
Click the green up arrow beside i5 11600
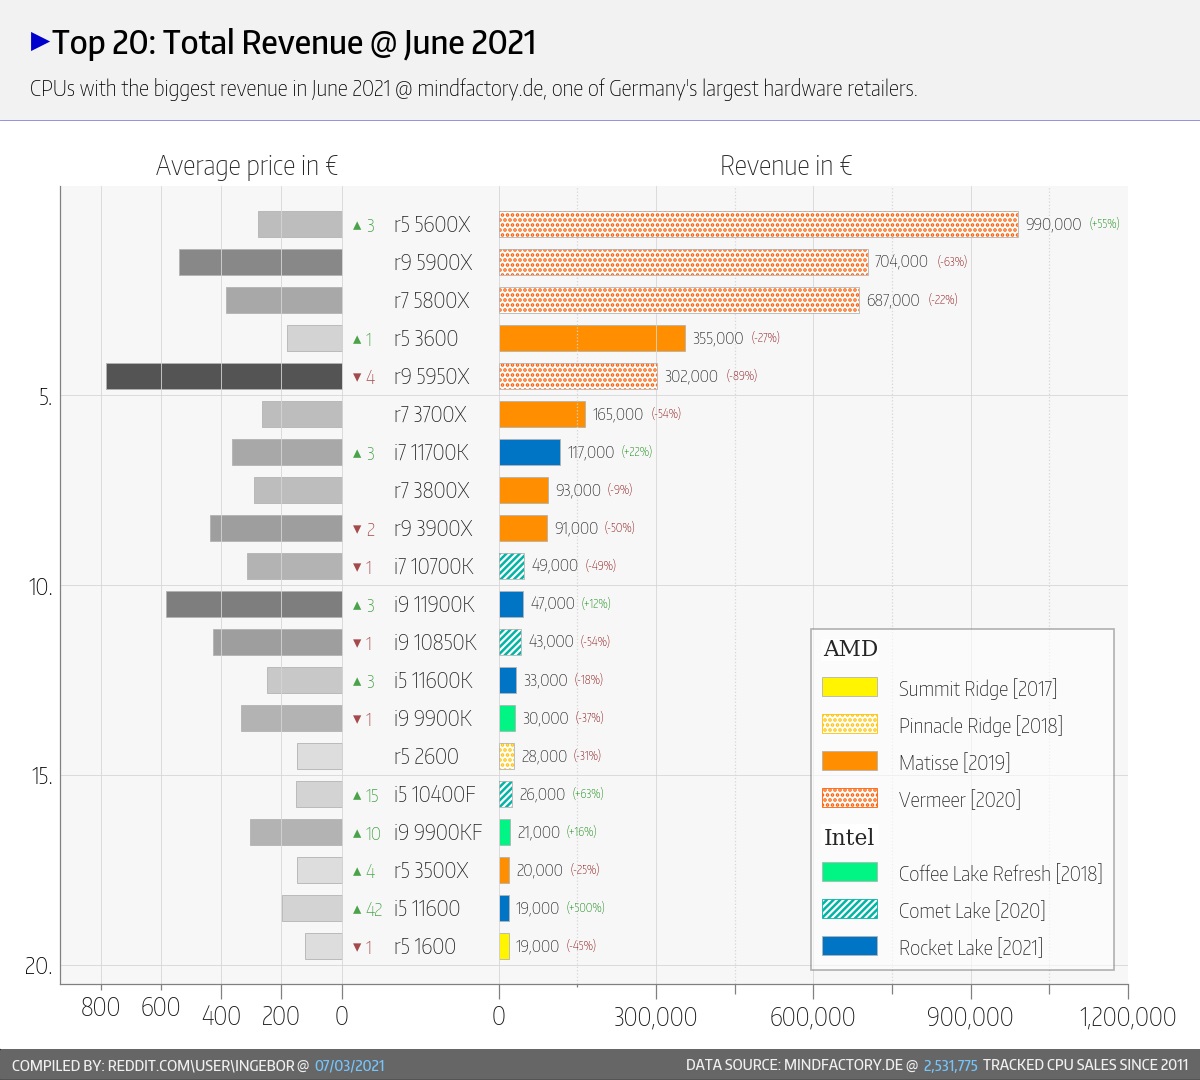357,910
